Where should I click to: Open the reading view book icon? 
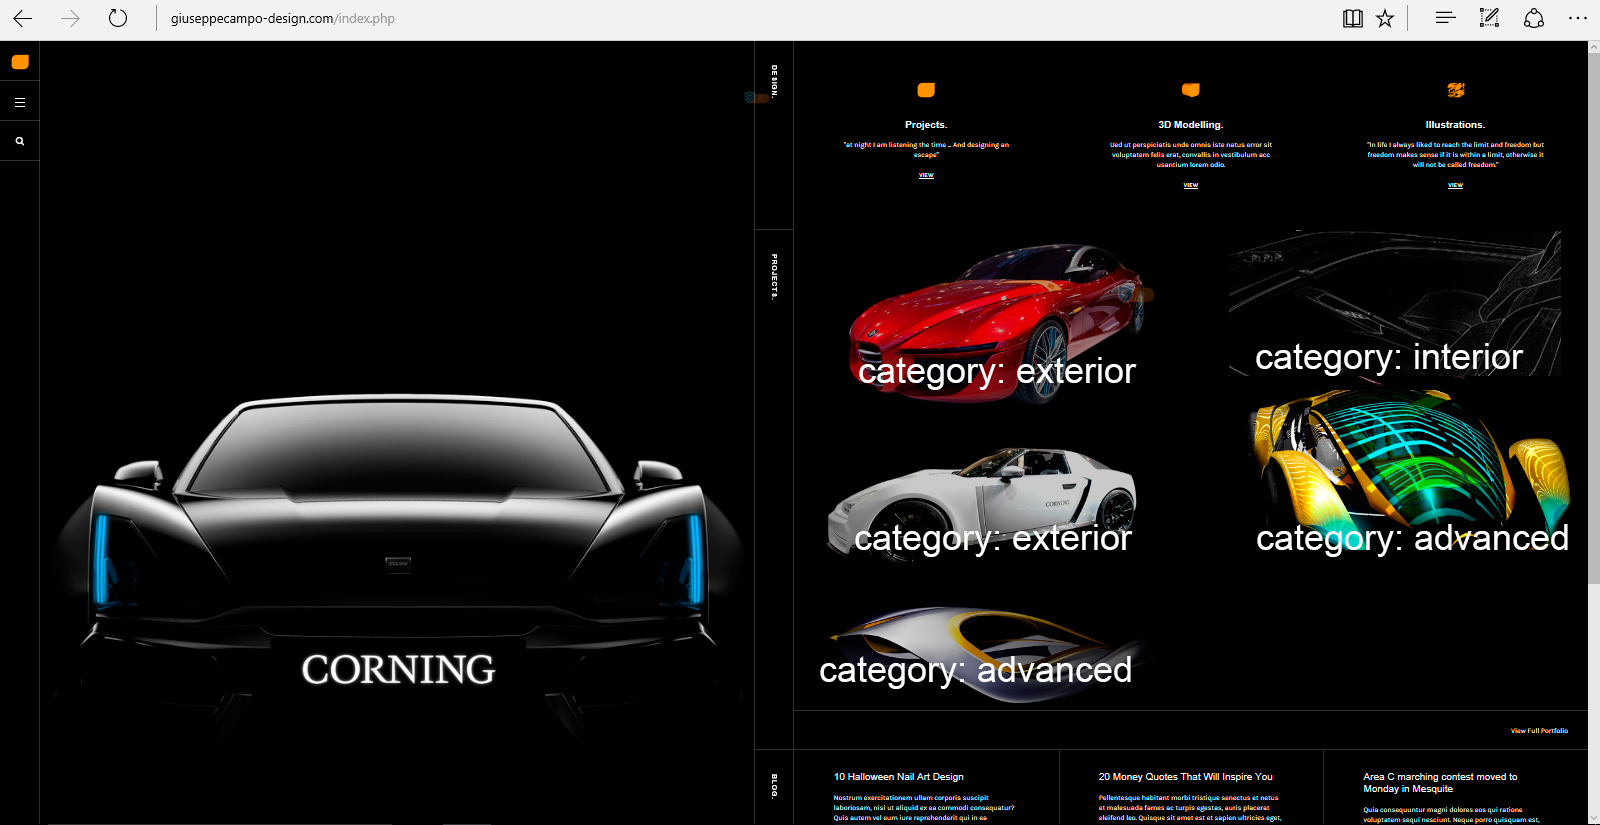pos(1352,18)
